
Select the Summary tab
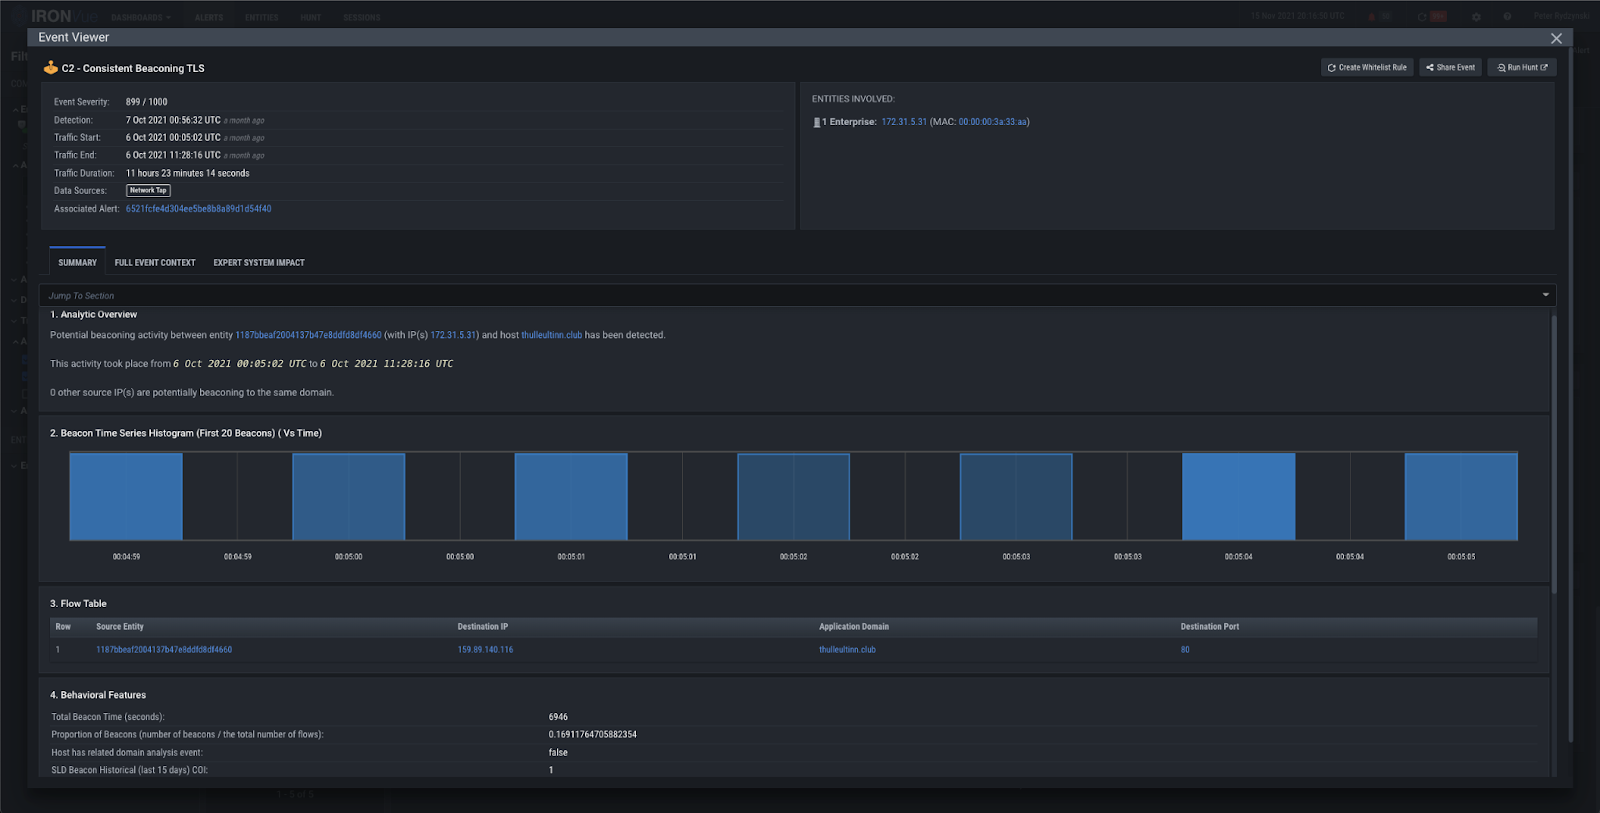pos(77,262)
